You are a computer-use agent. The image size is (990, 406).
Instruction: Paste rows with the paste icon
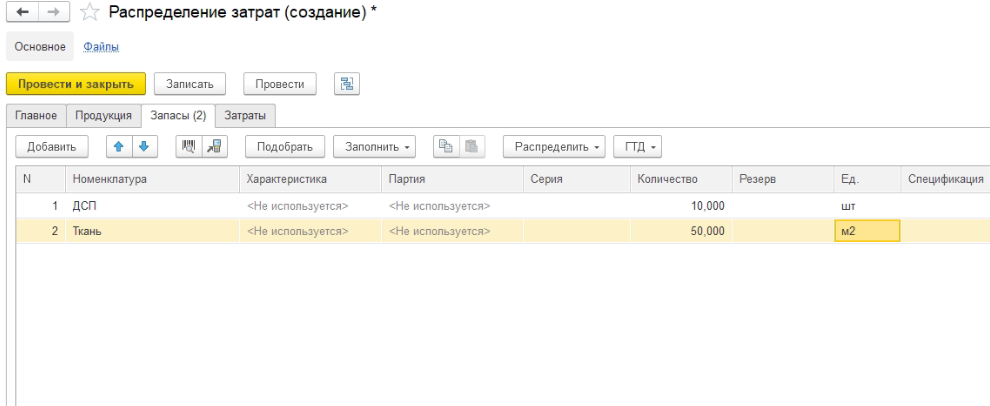[x=472, y=146]
